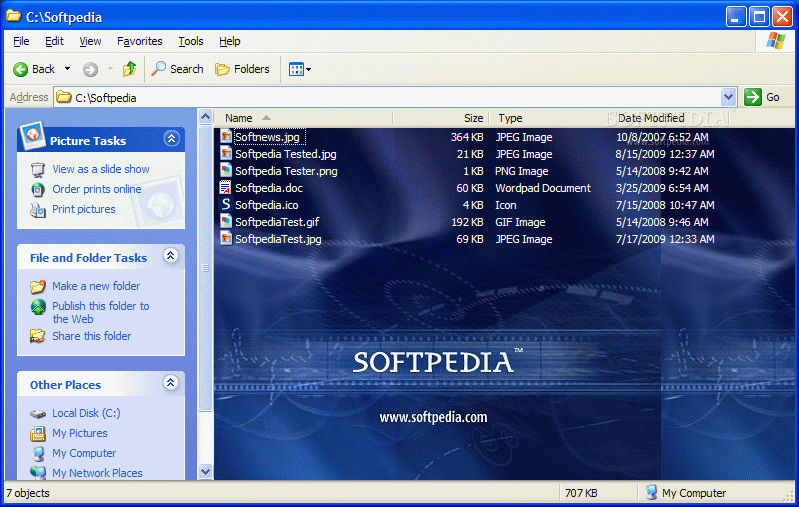Click the Back arrow icon
The height and width of the screenshot is (507, 799).
(x=20, y=69)
